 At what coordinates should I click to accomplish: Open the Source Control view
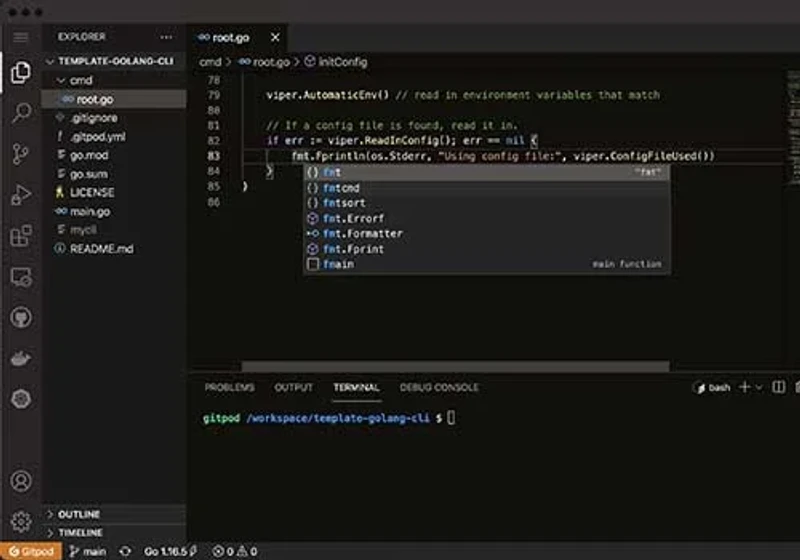coord(21,154)
